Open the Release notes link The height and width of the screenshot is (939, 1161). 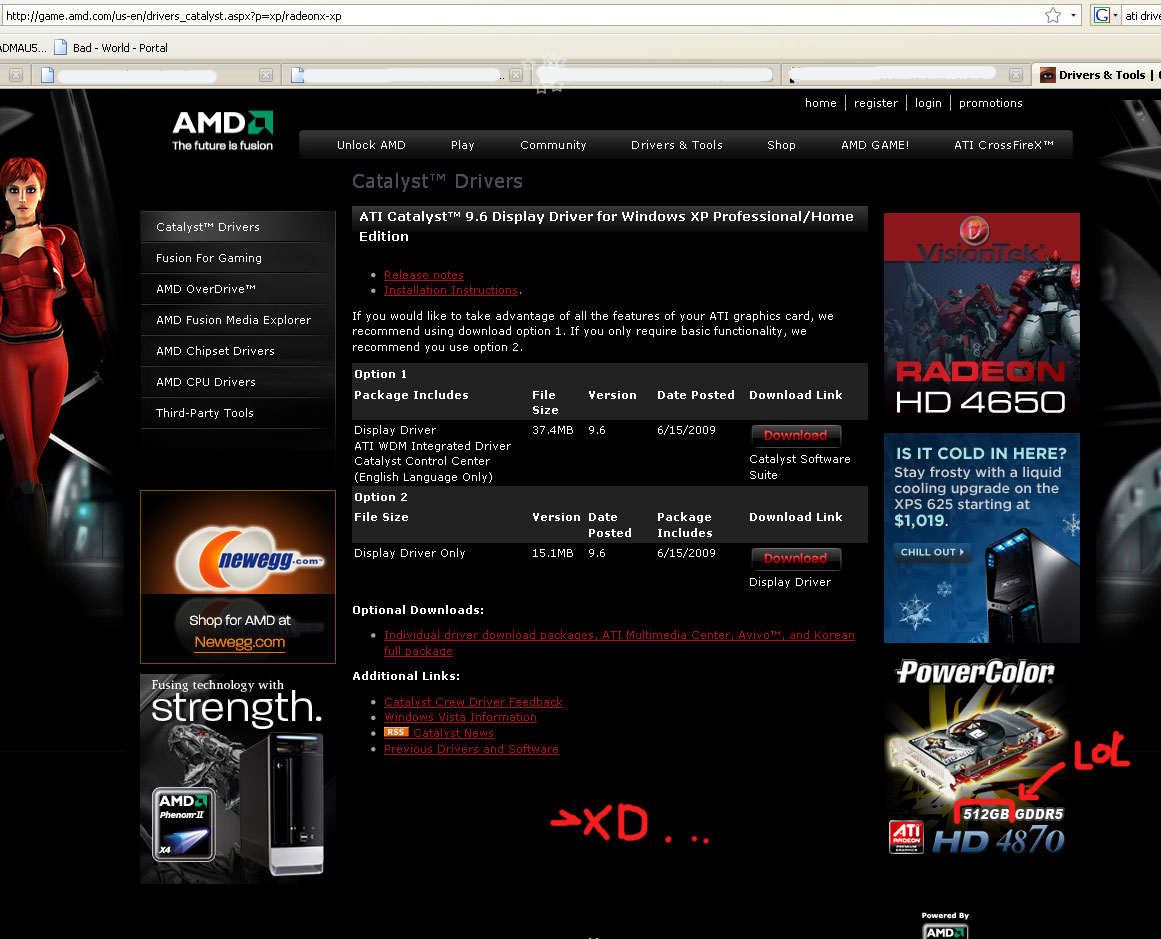(424, 275)
